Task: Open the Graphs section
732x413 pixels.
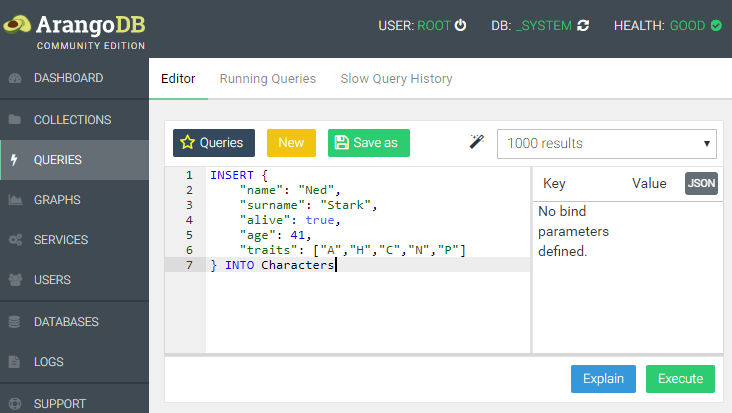Action: pyautogui.click(x=57, y=200)
